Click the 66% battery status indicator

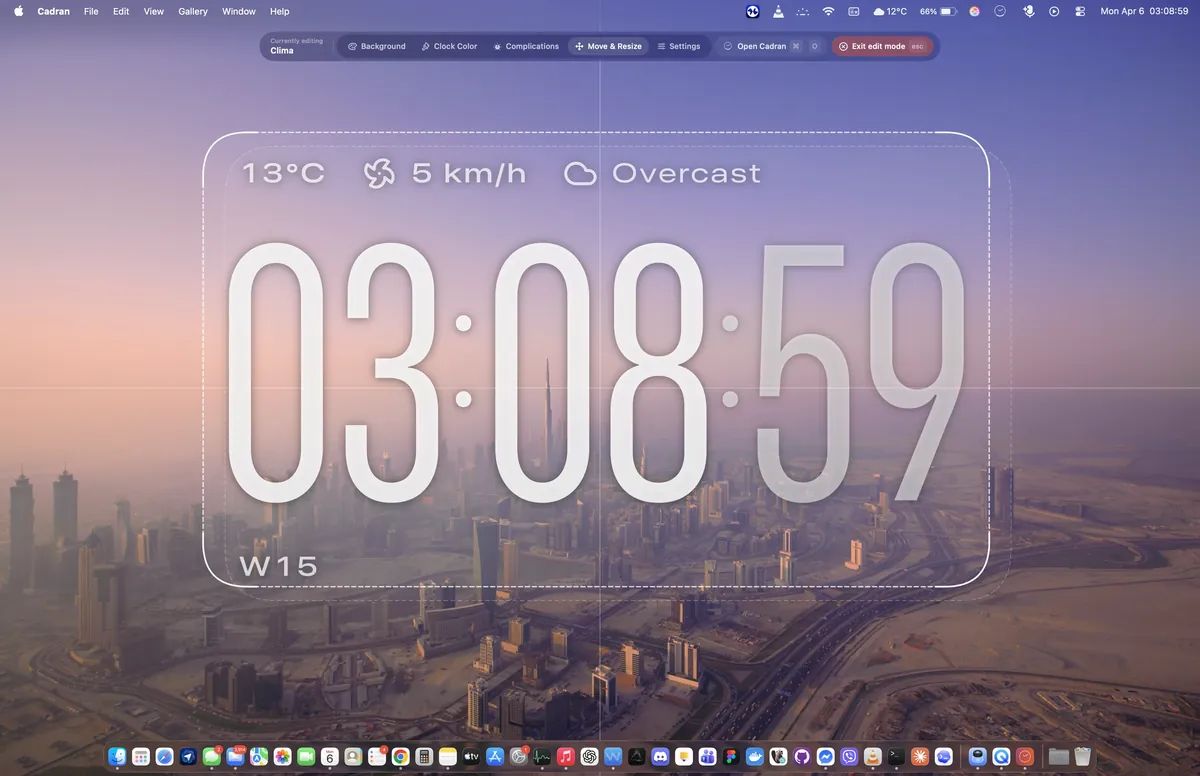click(x=938, y=11)
